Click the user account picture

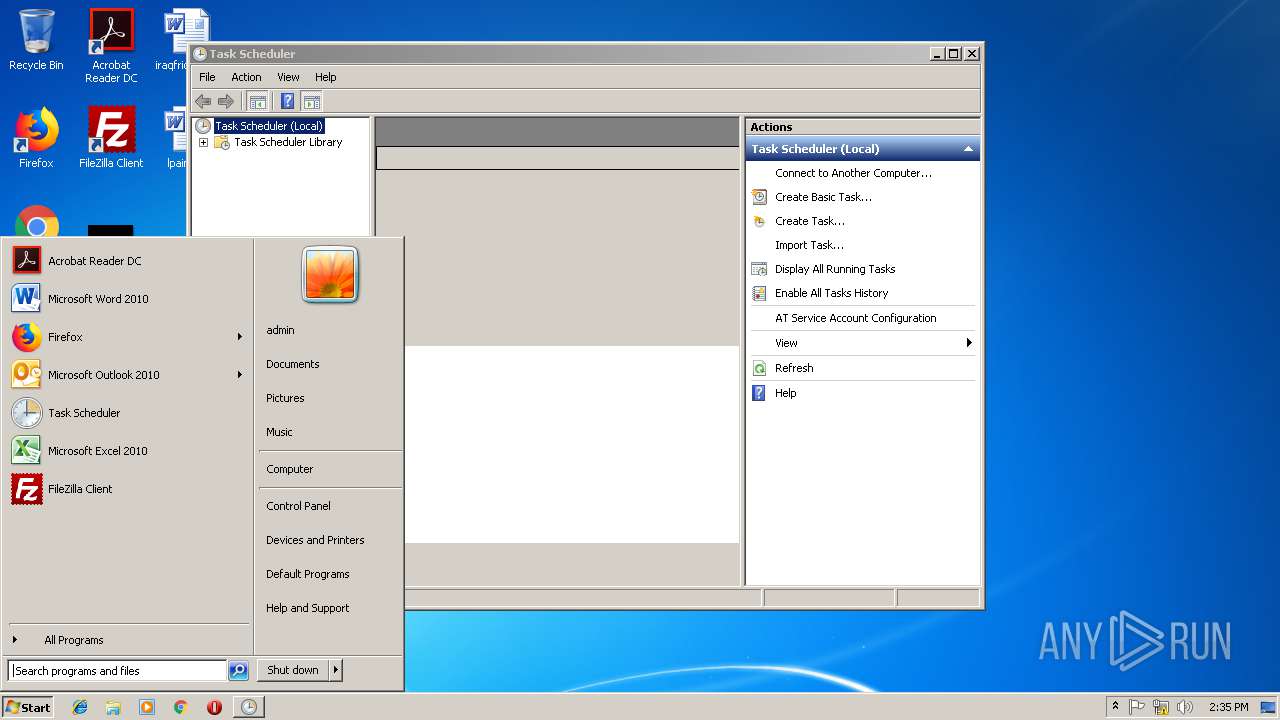point(330,274)
